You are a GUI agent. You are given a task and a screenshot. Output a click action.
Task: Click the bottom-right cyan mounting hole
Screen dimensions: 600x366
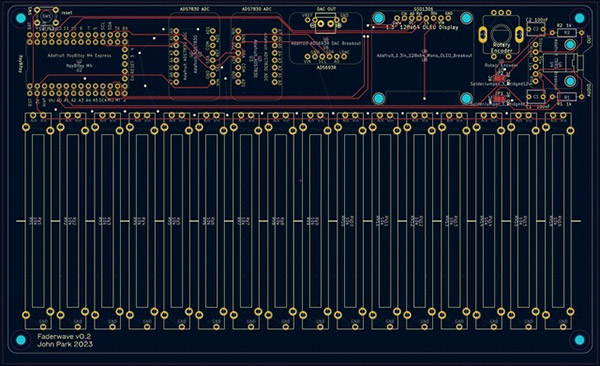click(579, 340)
